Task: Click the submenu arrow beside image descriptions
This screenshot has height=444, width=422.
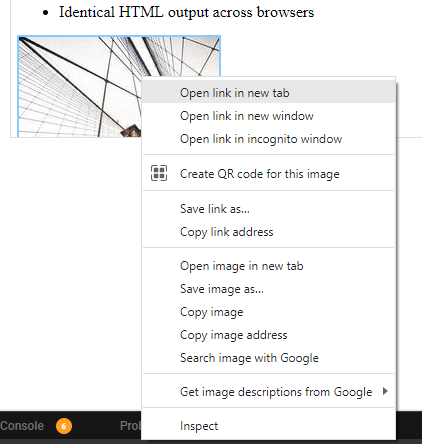Action: coord(385,391)
